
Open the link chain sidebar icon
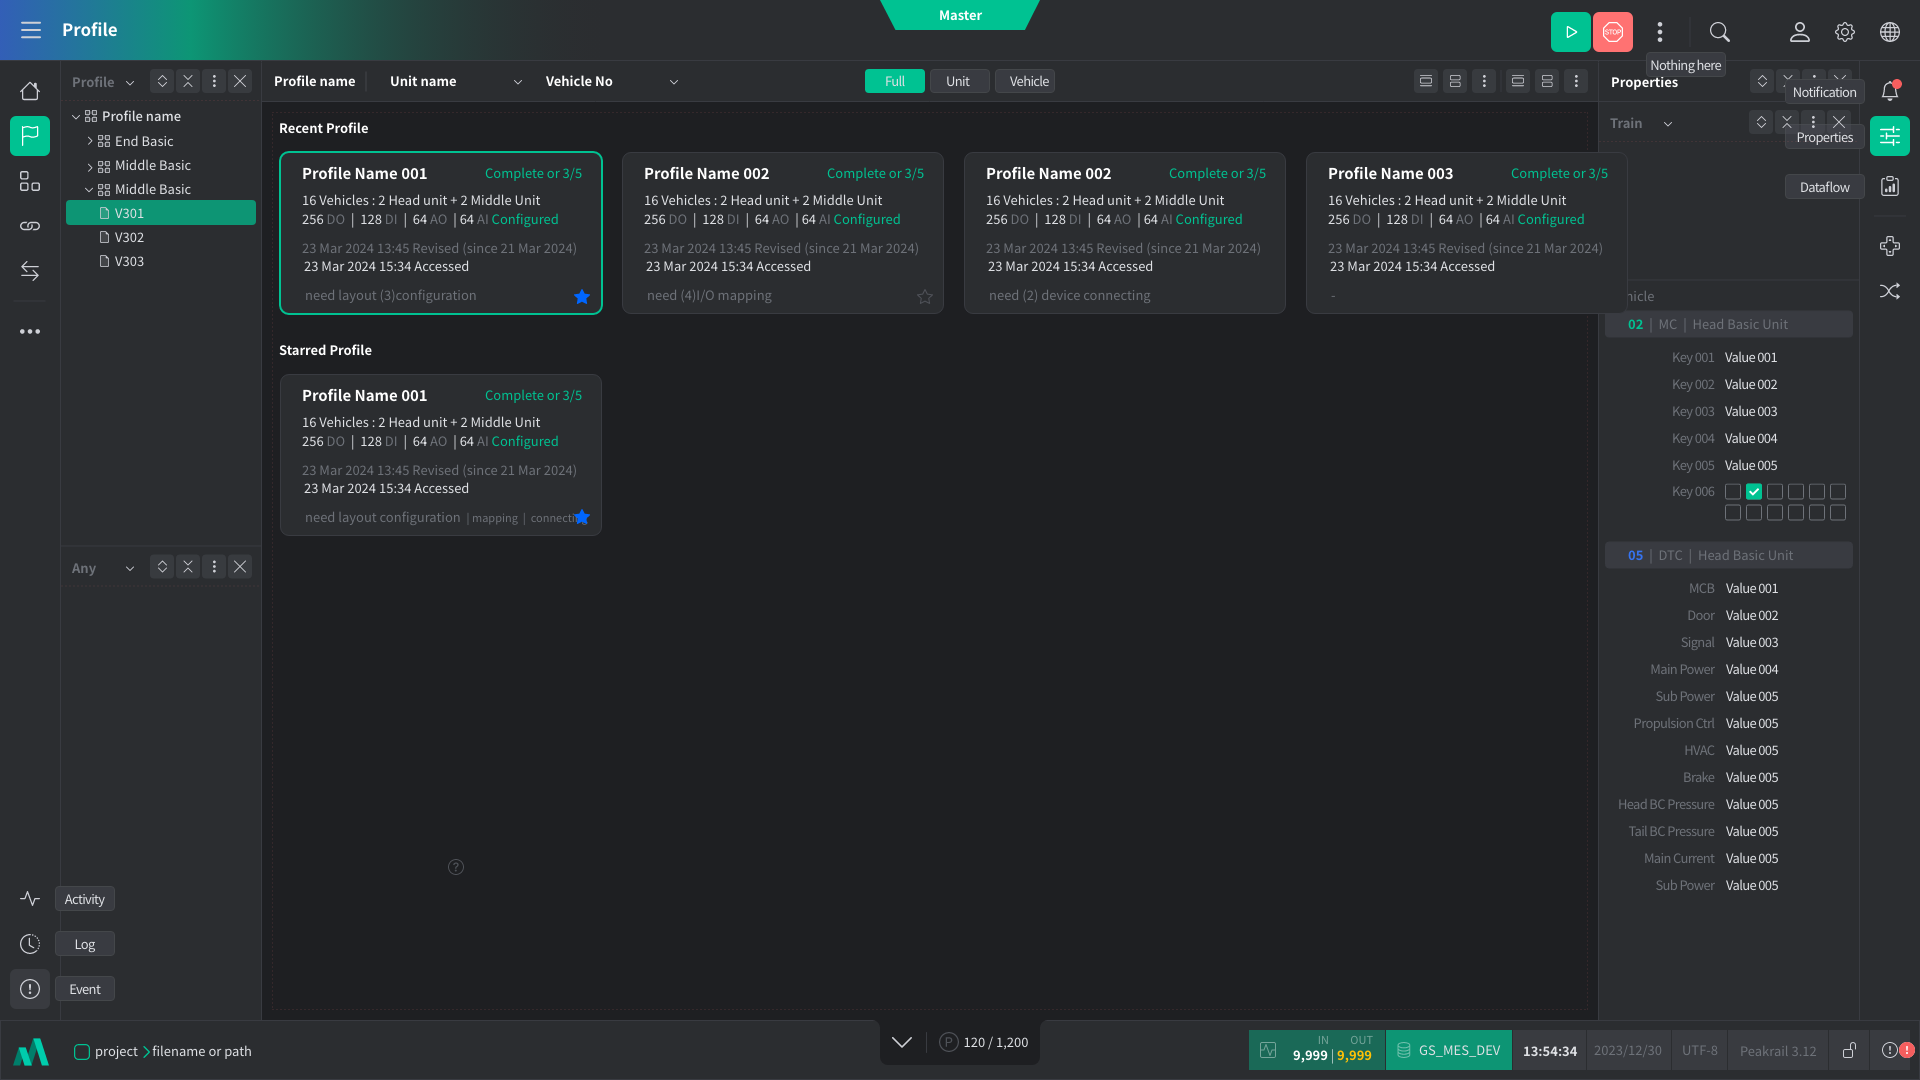[30, 226]
